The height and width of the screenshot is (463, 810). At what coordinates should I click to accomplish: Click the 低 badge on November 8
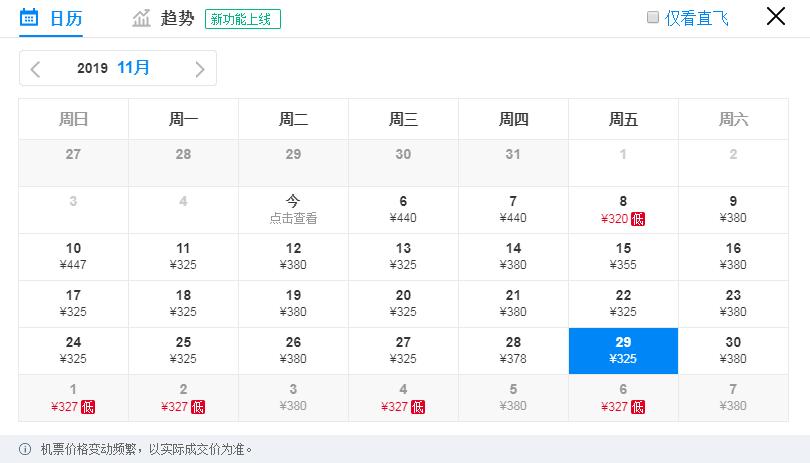637,219
